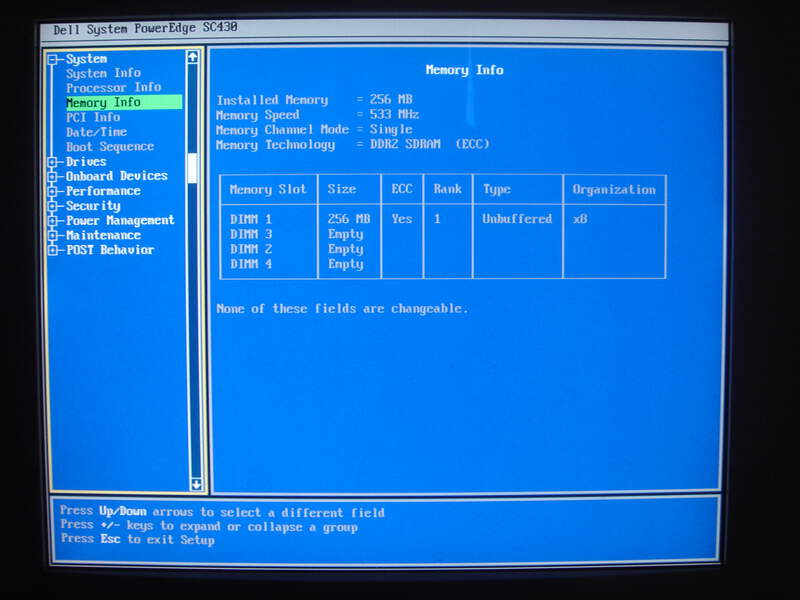
Task: Click the Size column header
Action: 341,189
